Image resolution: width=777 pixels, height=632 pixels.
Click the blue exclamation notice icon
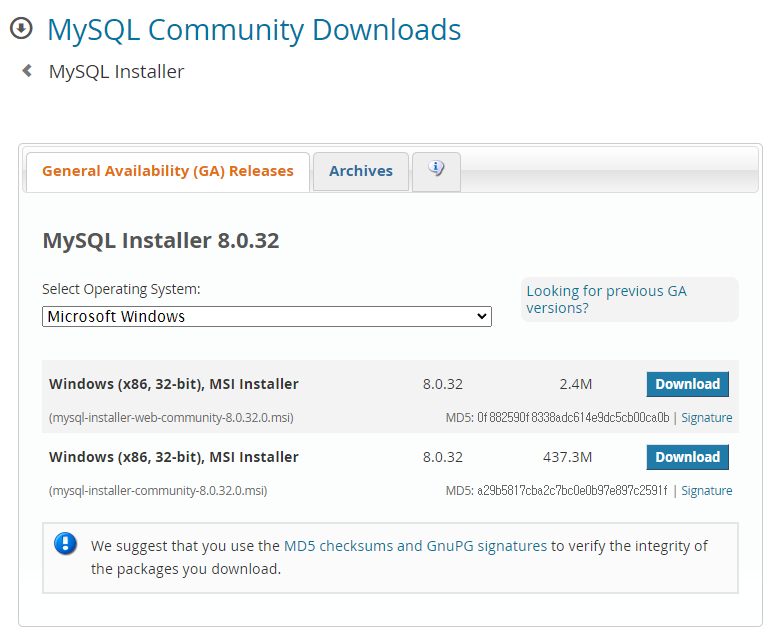tap(65, 544)
